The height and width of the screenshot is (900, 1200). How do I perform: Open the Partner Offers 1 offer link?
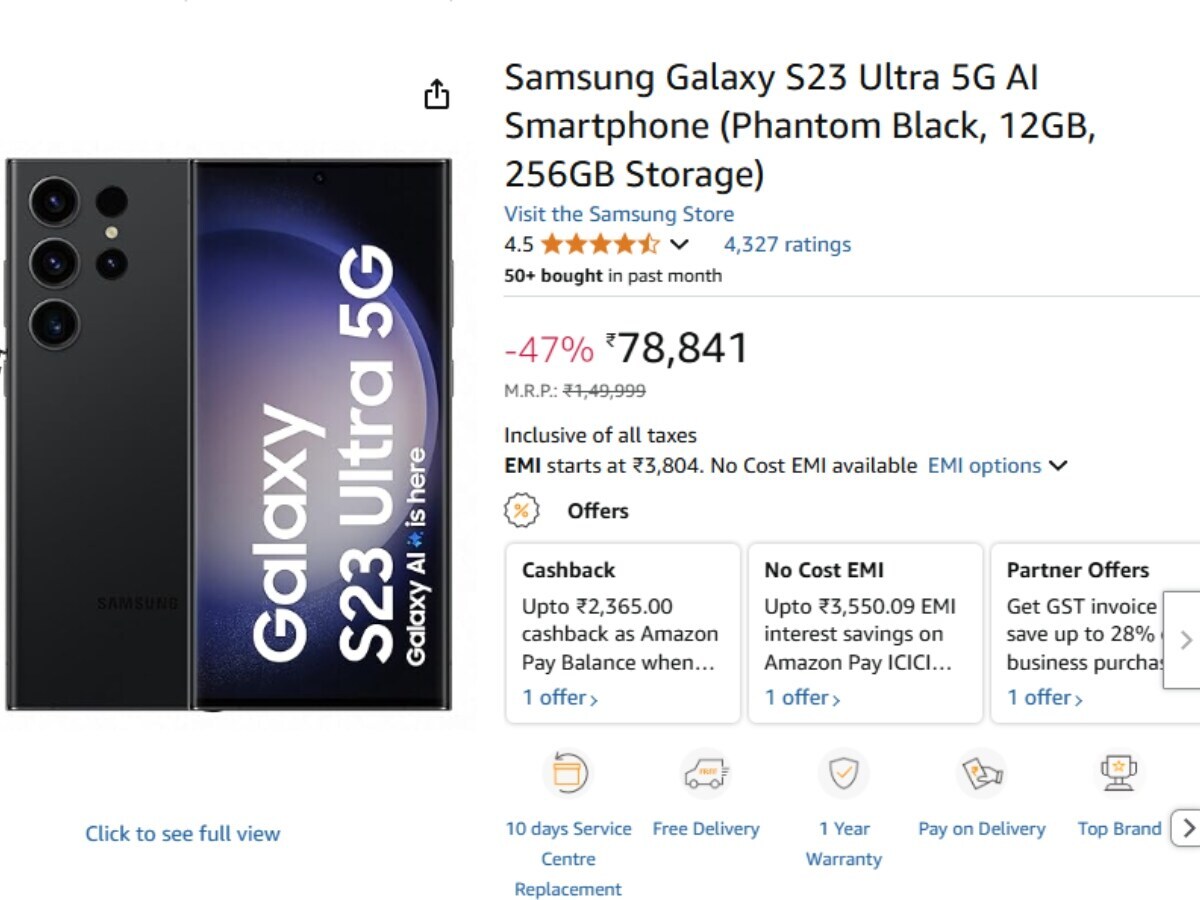1044,698
